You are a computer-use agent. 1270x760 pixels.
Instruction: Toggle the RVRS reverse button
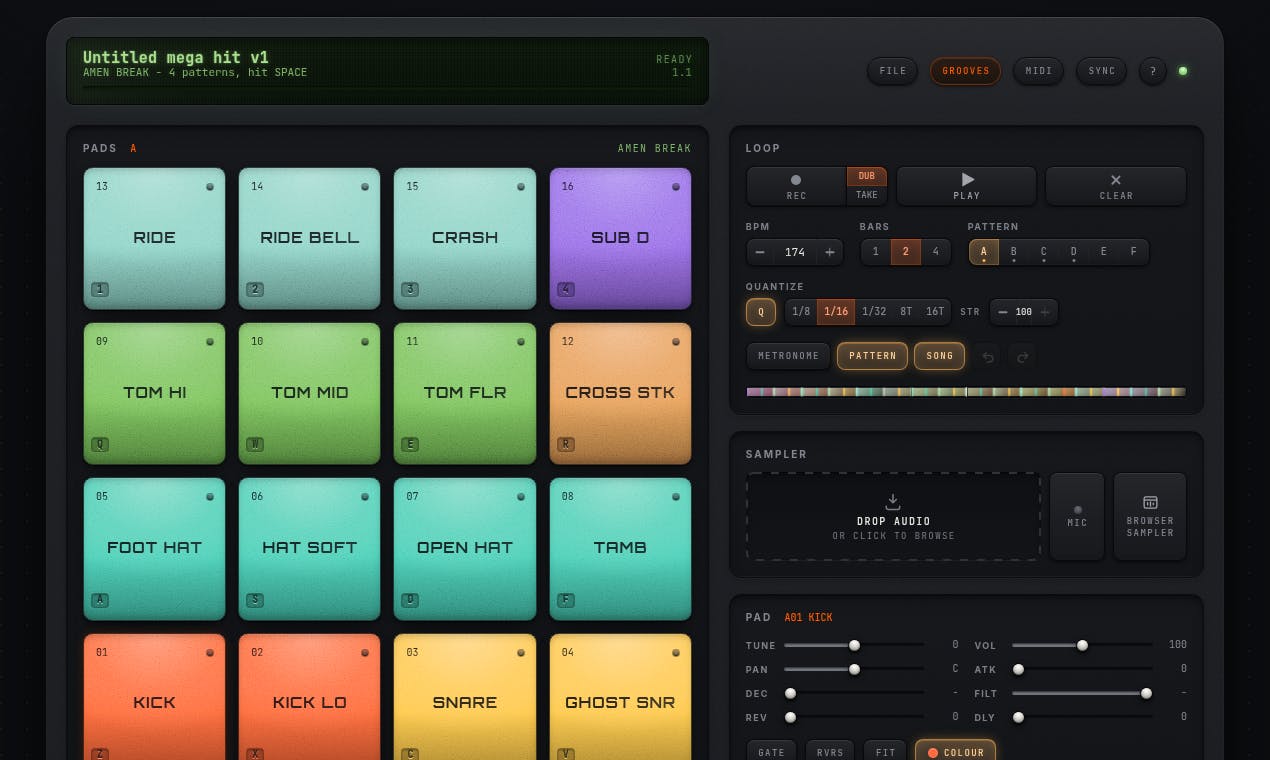tap(830, 752)
